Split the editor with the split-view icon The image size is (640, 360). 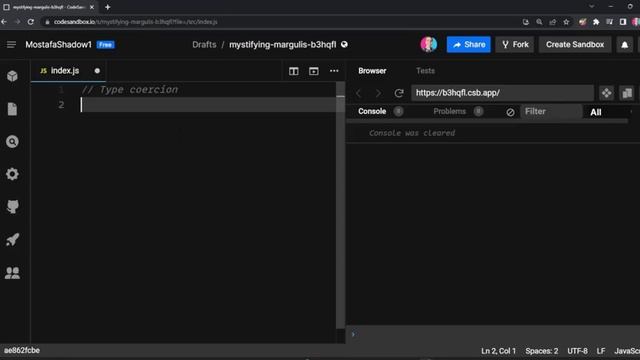(x=293, y=71)
